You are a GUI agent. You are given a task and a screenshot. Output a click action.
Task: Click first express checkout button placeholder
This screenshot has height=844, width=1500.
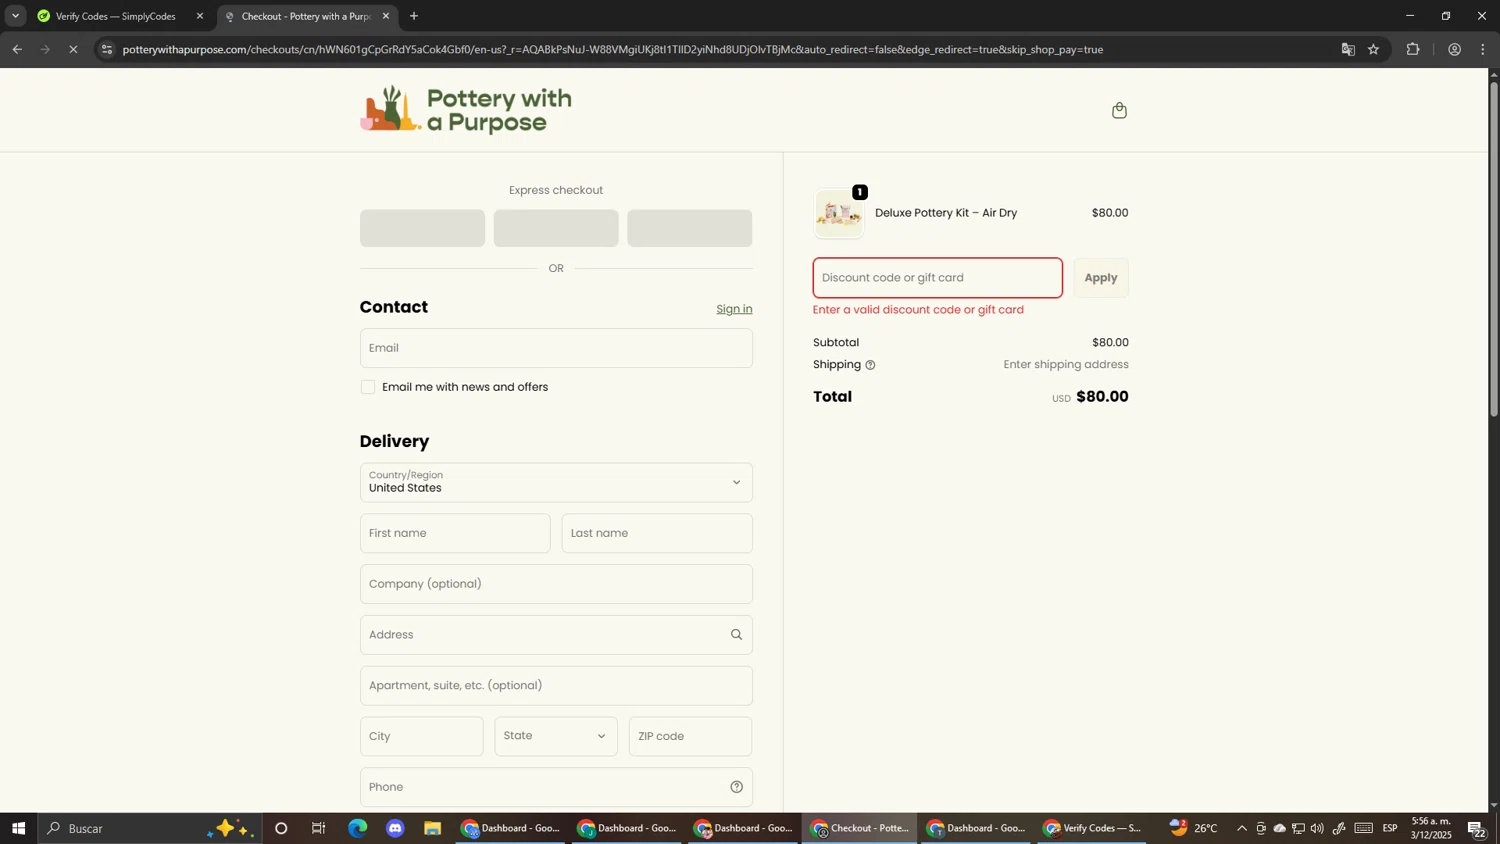point(422,228)
